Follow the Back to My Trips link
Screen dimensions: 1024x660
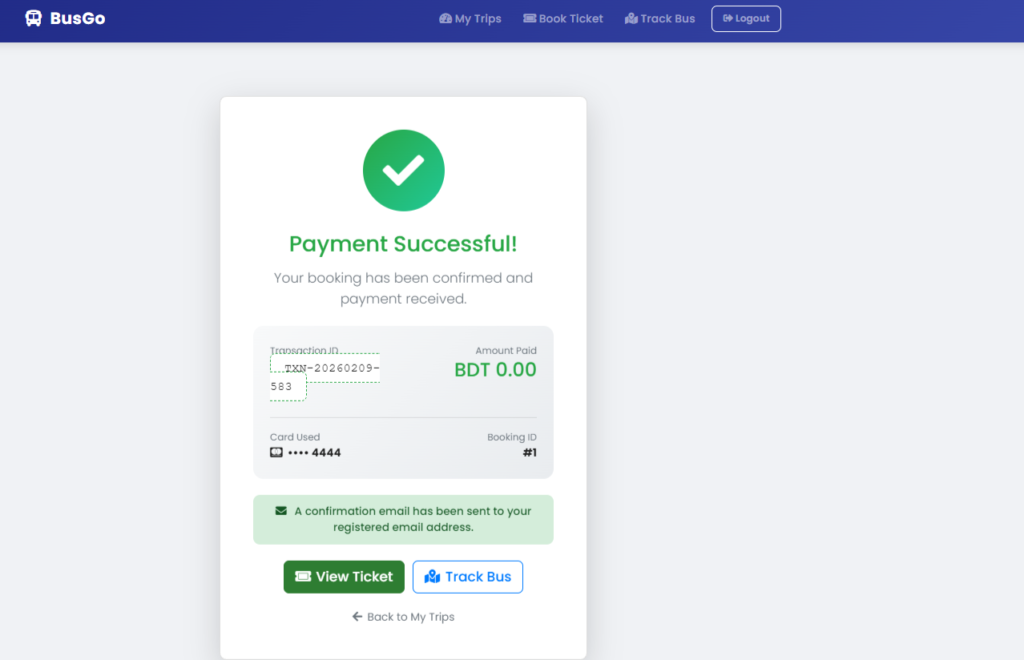[403, 617]
